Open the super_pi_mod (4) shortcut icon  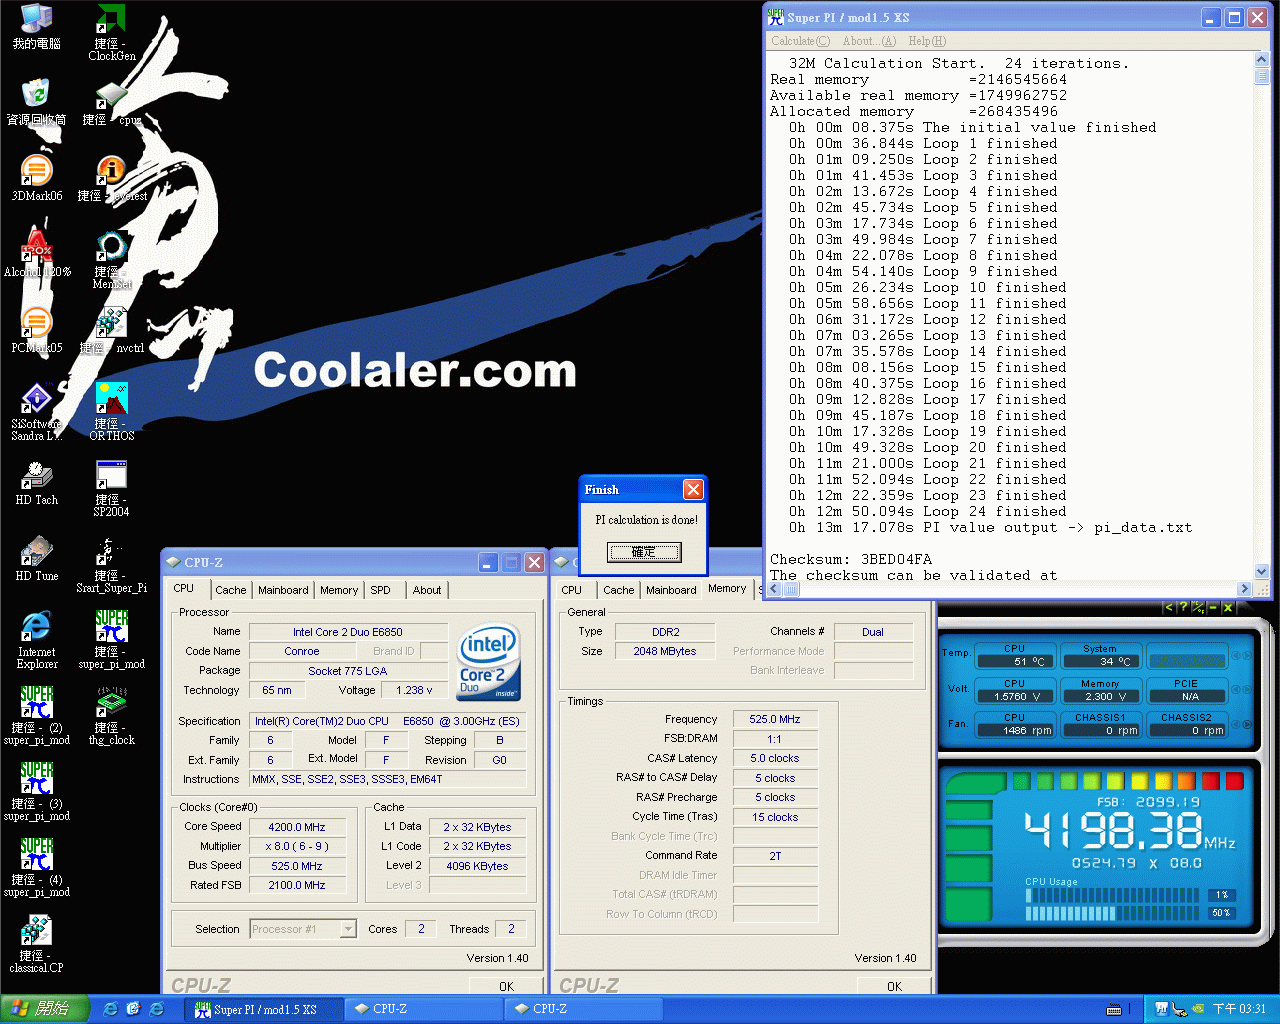(x=37, y=869)
